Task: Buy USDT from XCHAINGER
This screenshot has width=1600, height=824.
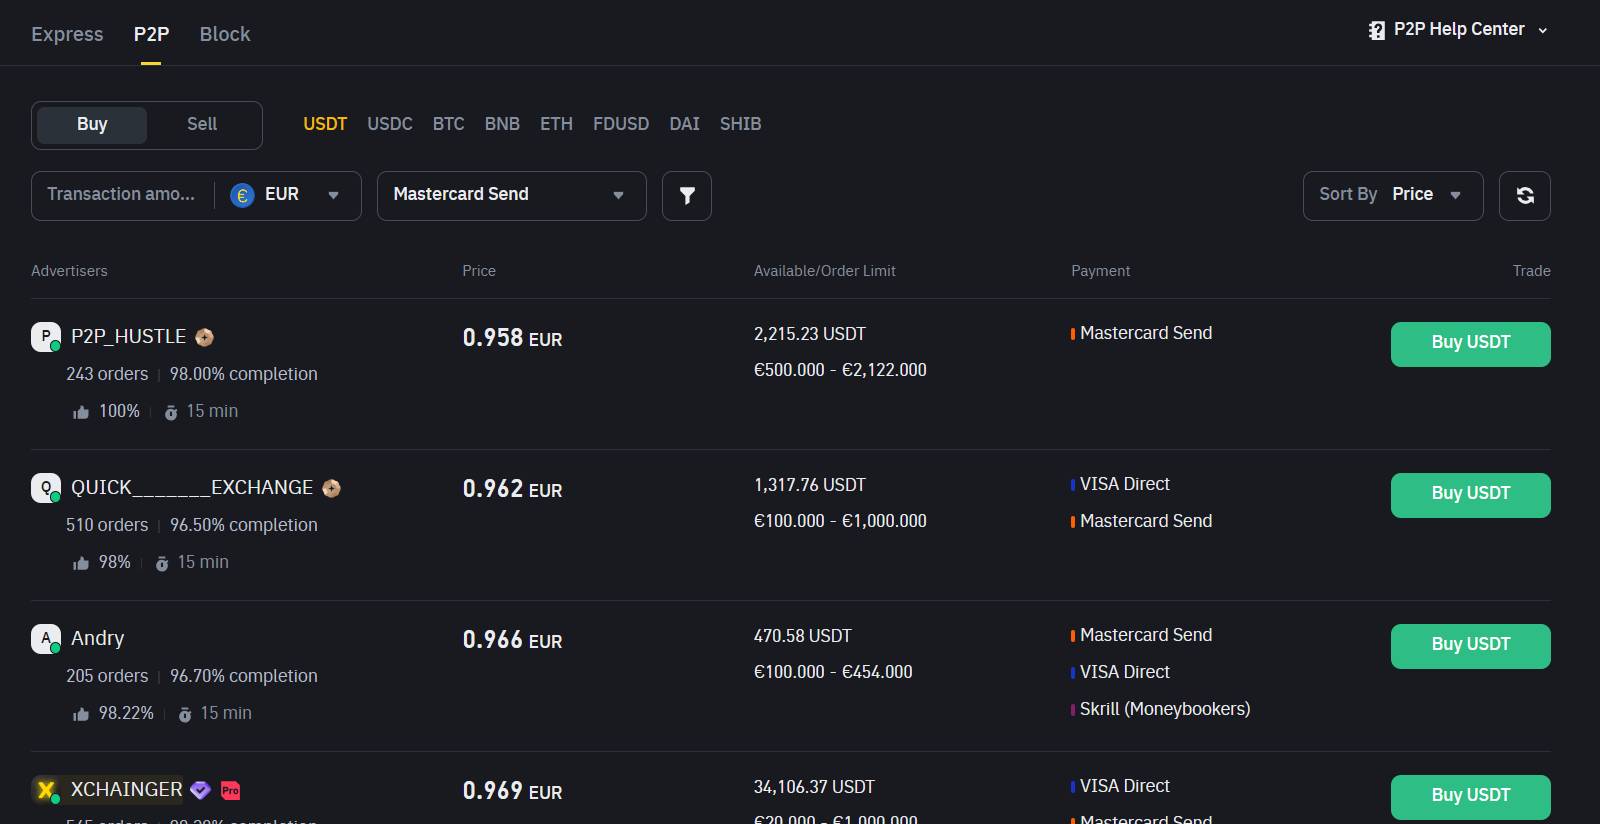Action: coord(1471,797)
